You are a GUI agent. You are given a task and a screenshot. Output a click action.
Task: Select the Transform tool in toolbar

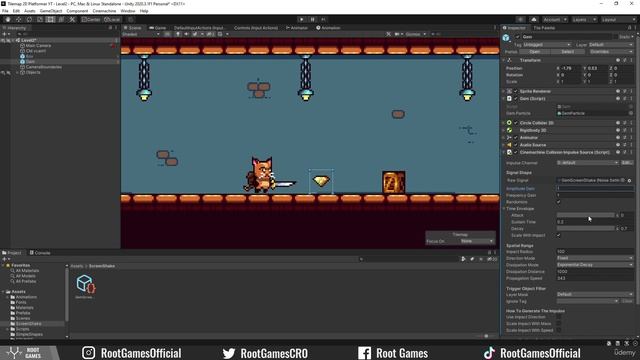[x=61, y=19]
